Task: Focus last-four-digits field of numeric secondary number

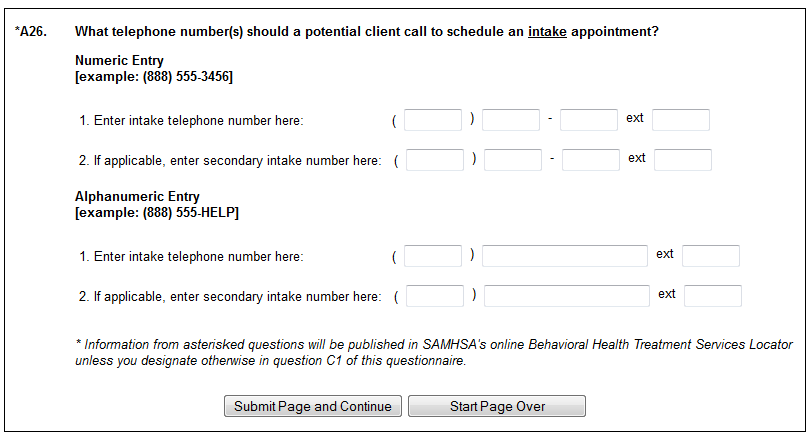Action: click(591, 160)
